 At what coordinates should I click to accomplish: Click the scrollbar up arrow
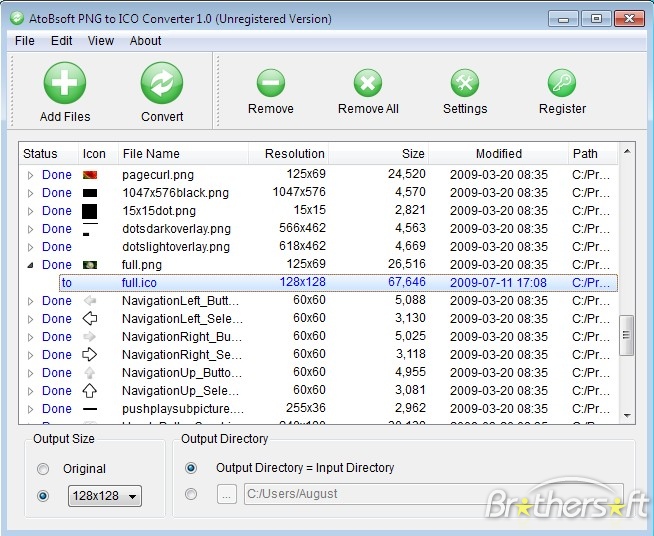click(x=627, y=151)
